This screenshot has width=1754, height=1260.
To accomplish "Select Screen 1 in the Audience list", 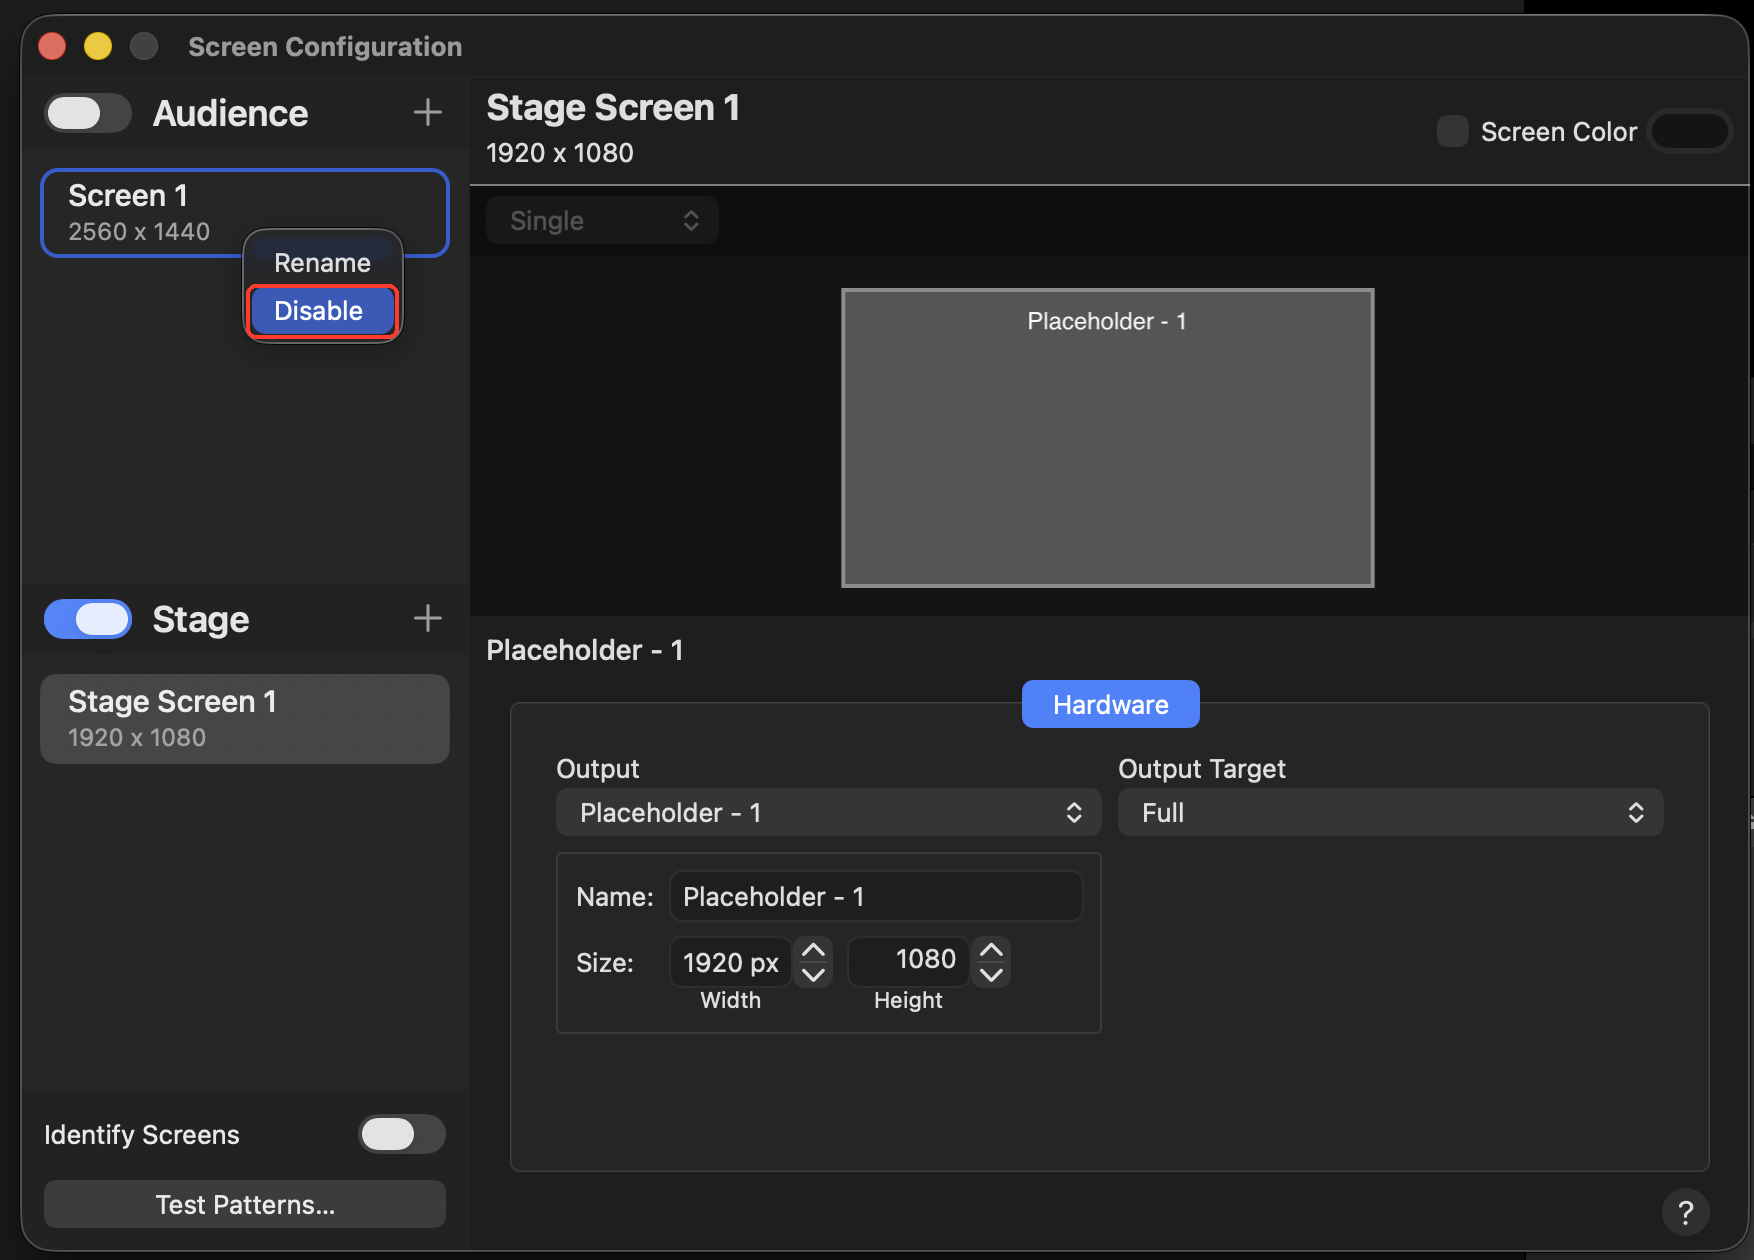I will click(x=245, y=213).
